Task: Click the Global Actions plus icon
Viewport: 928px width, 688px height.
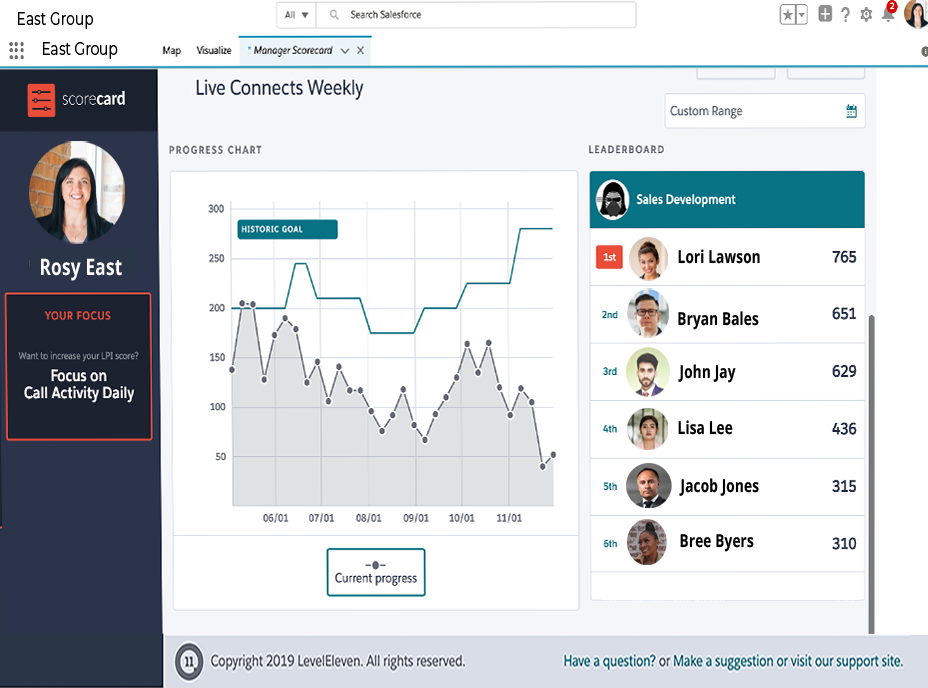Action: pyautogui.click(x=825, y=14)
